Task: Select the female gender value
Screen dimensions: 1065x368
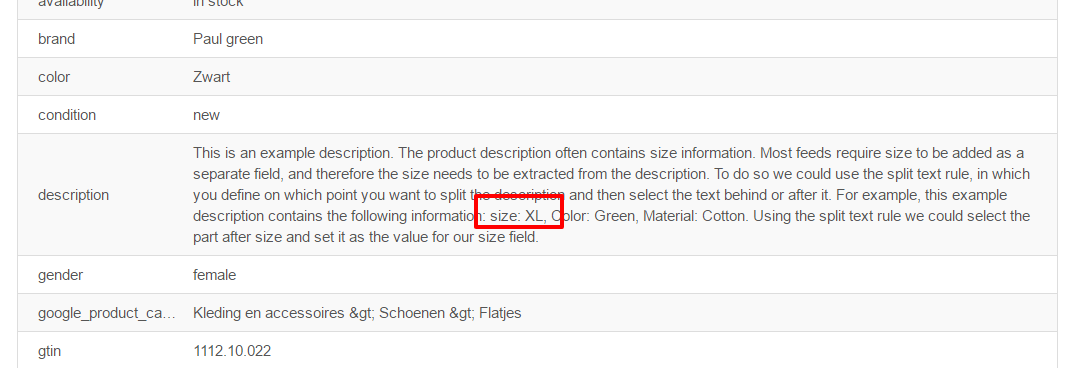Action: click(214, 276)
